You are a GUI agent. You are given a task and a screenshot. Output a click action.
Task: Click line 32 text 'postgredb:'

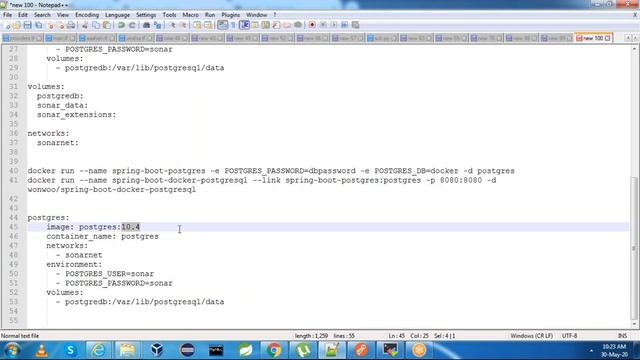click(60, 96)
